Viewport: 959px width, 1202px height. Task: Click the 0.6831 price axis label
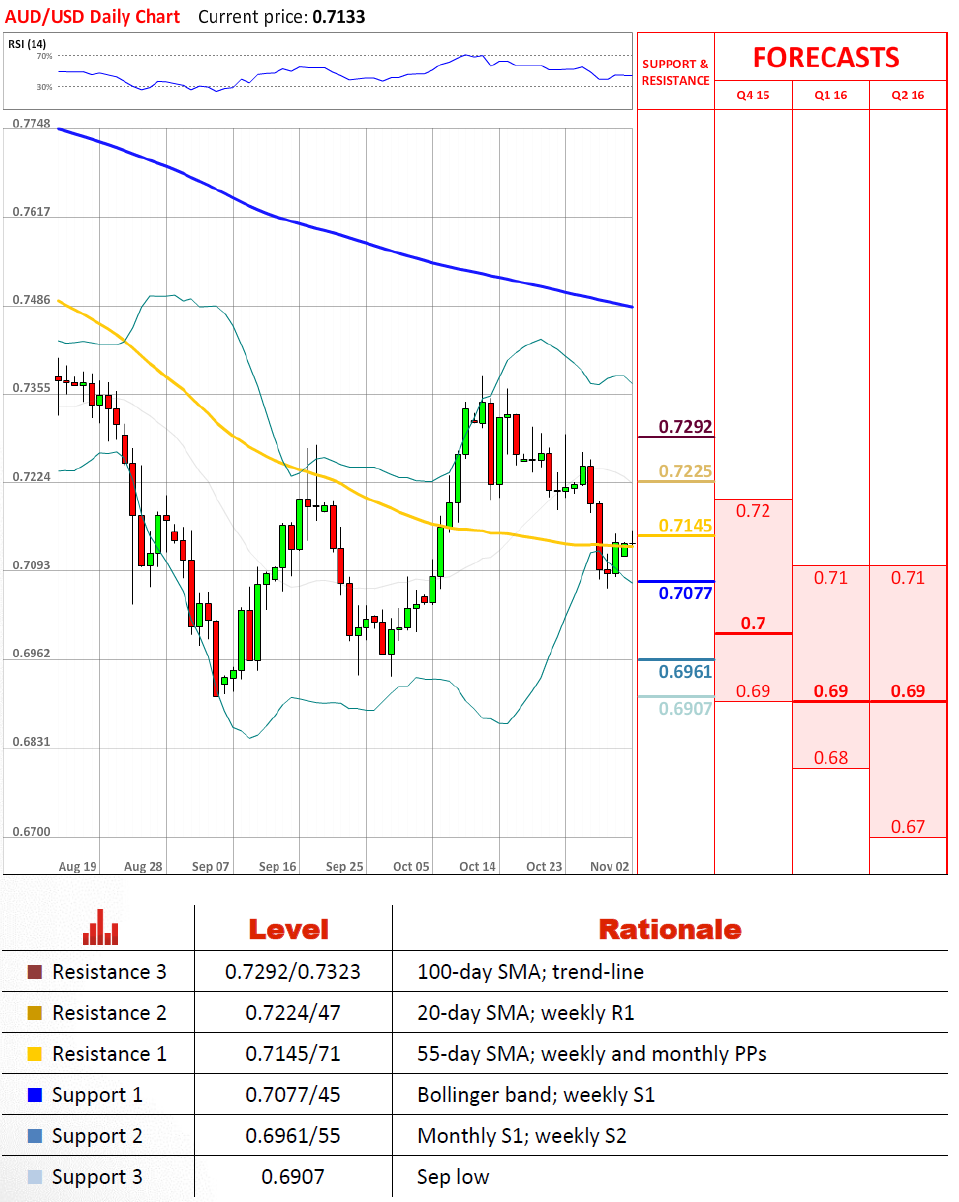31,742
